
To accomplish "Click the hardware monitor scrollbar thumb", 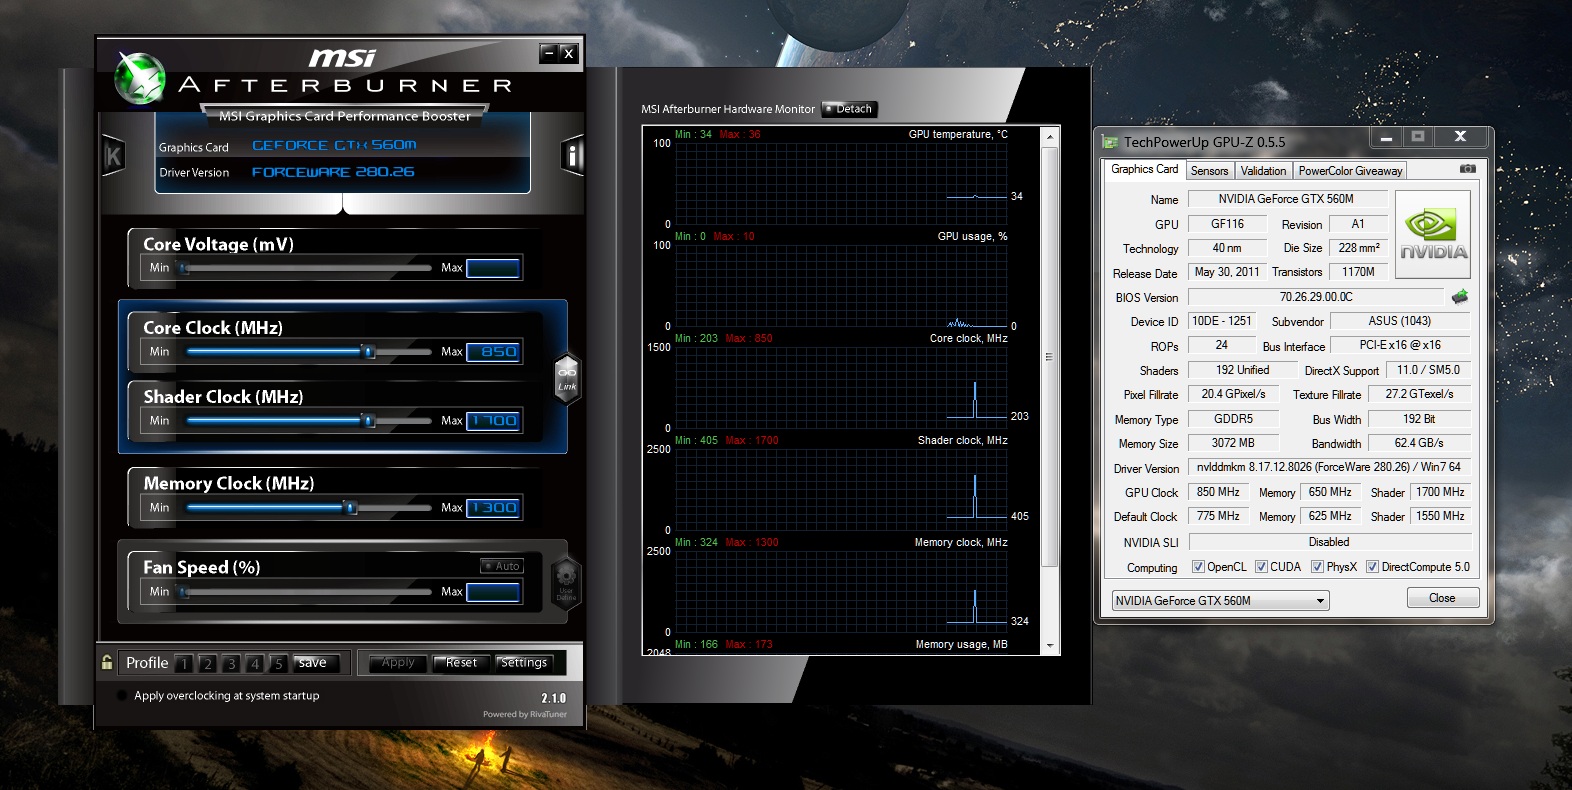I will coord(1050,357).
